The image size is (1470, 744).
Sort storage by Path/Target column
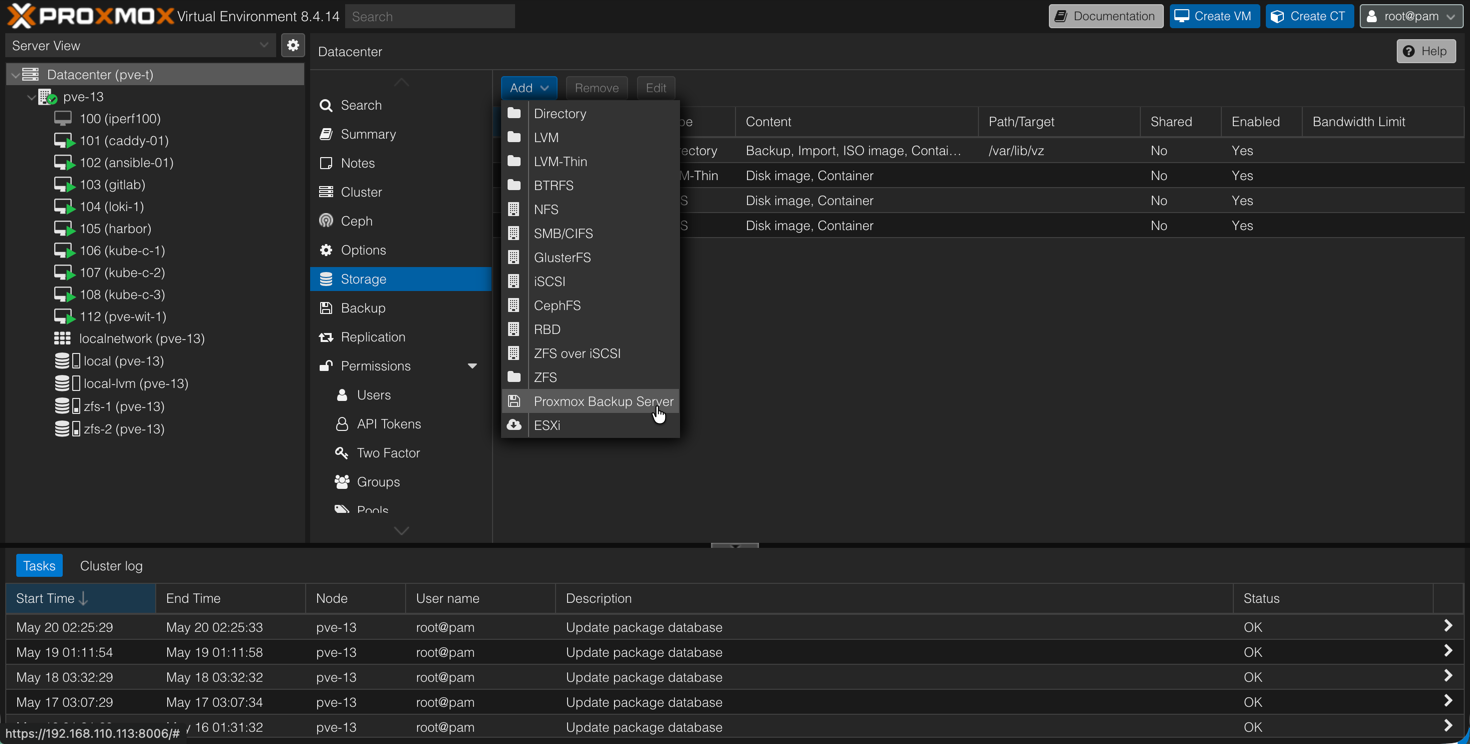(x=1059, y=122)
